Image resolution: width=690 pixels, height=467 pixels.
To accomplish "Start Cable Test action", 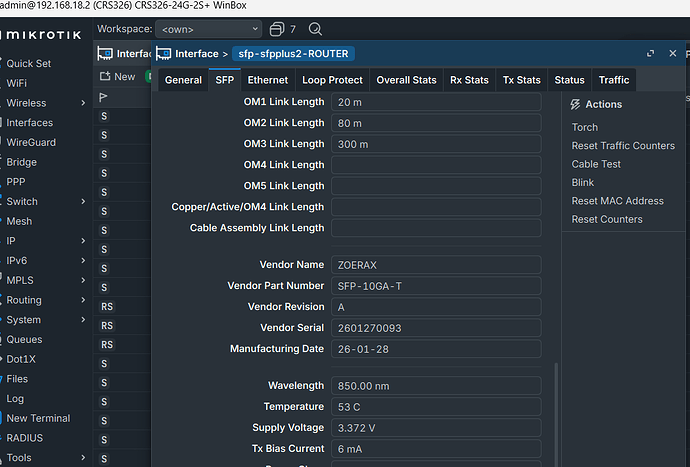I will (596, 164).
